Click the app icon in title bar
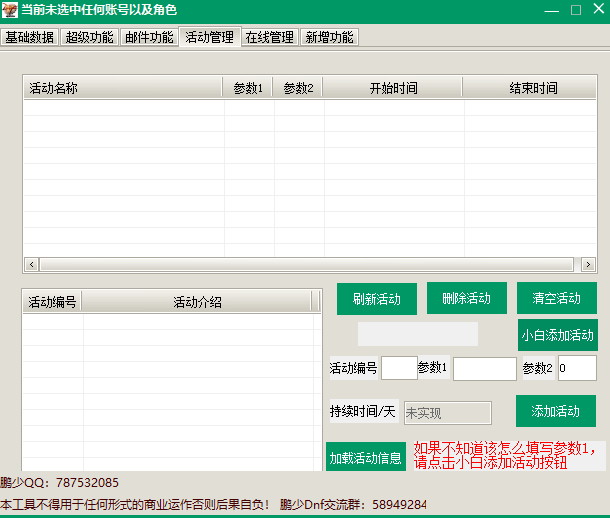610x518 pixels. [10, 10]
